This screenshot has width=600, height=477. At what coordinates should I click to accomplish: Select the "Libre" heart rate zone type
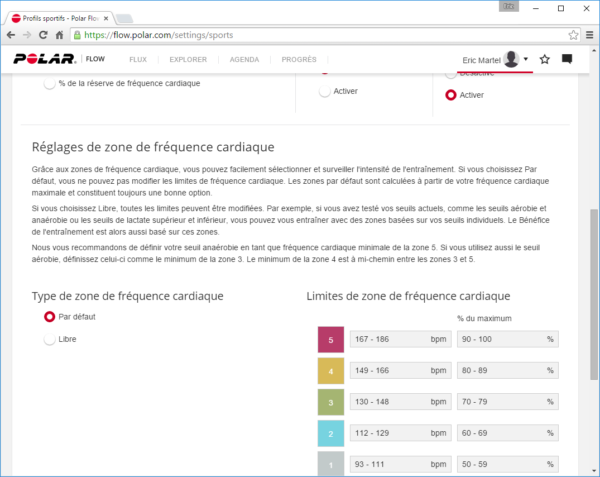(x=49, y=340)
